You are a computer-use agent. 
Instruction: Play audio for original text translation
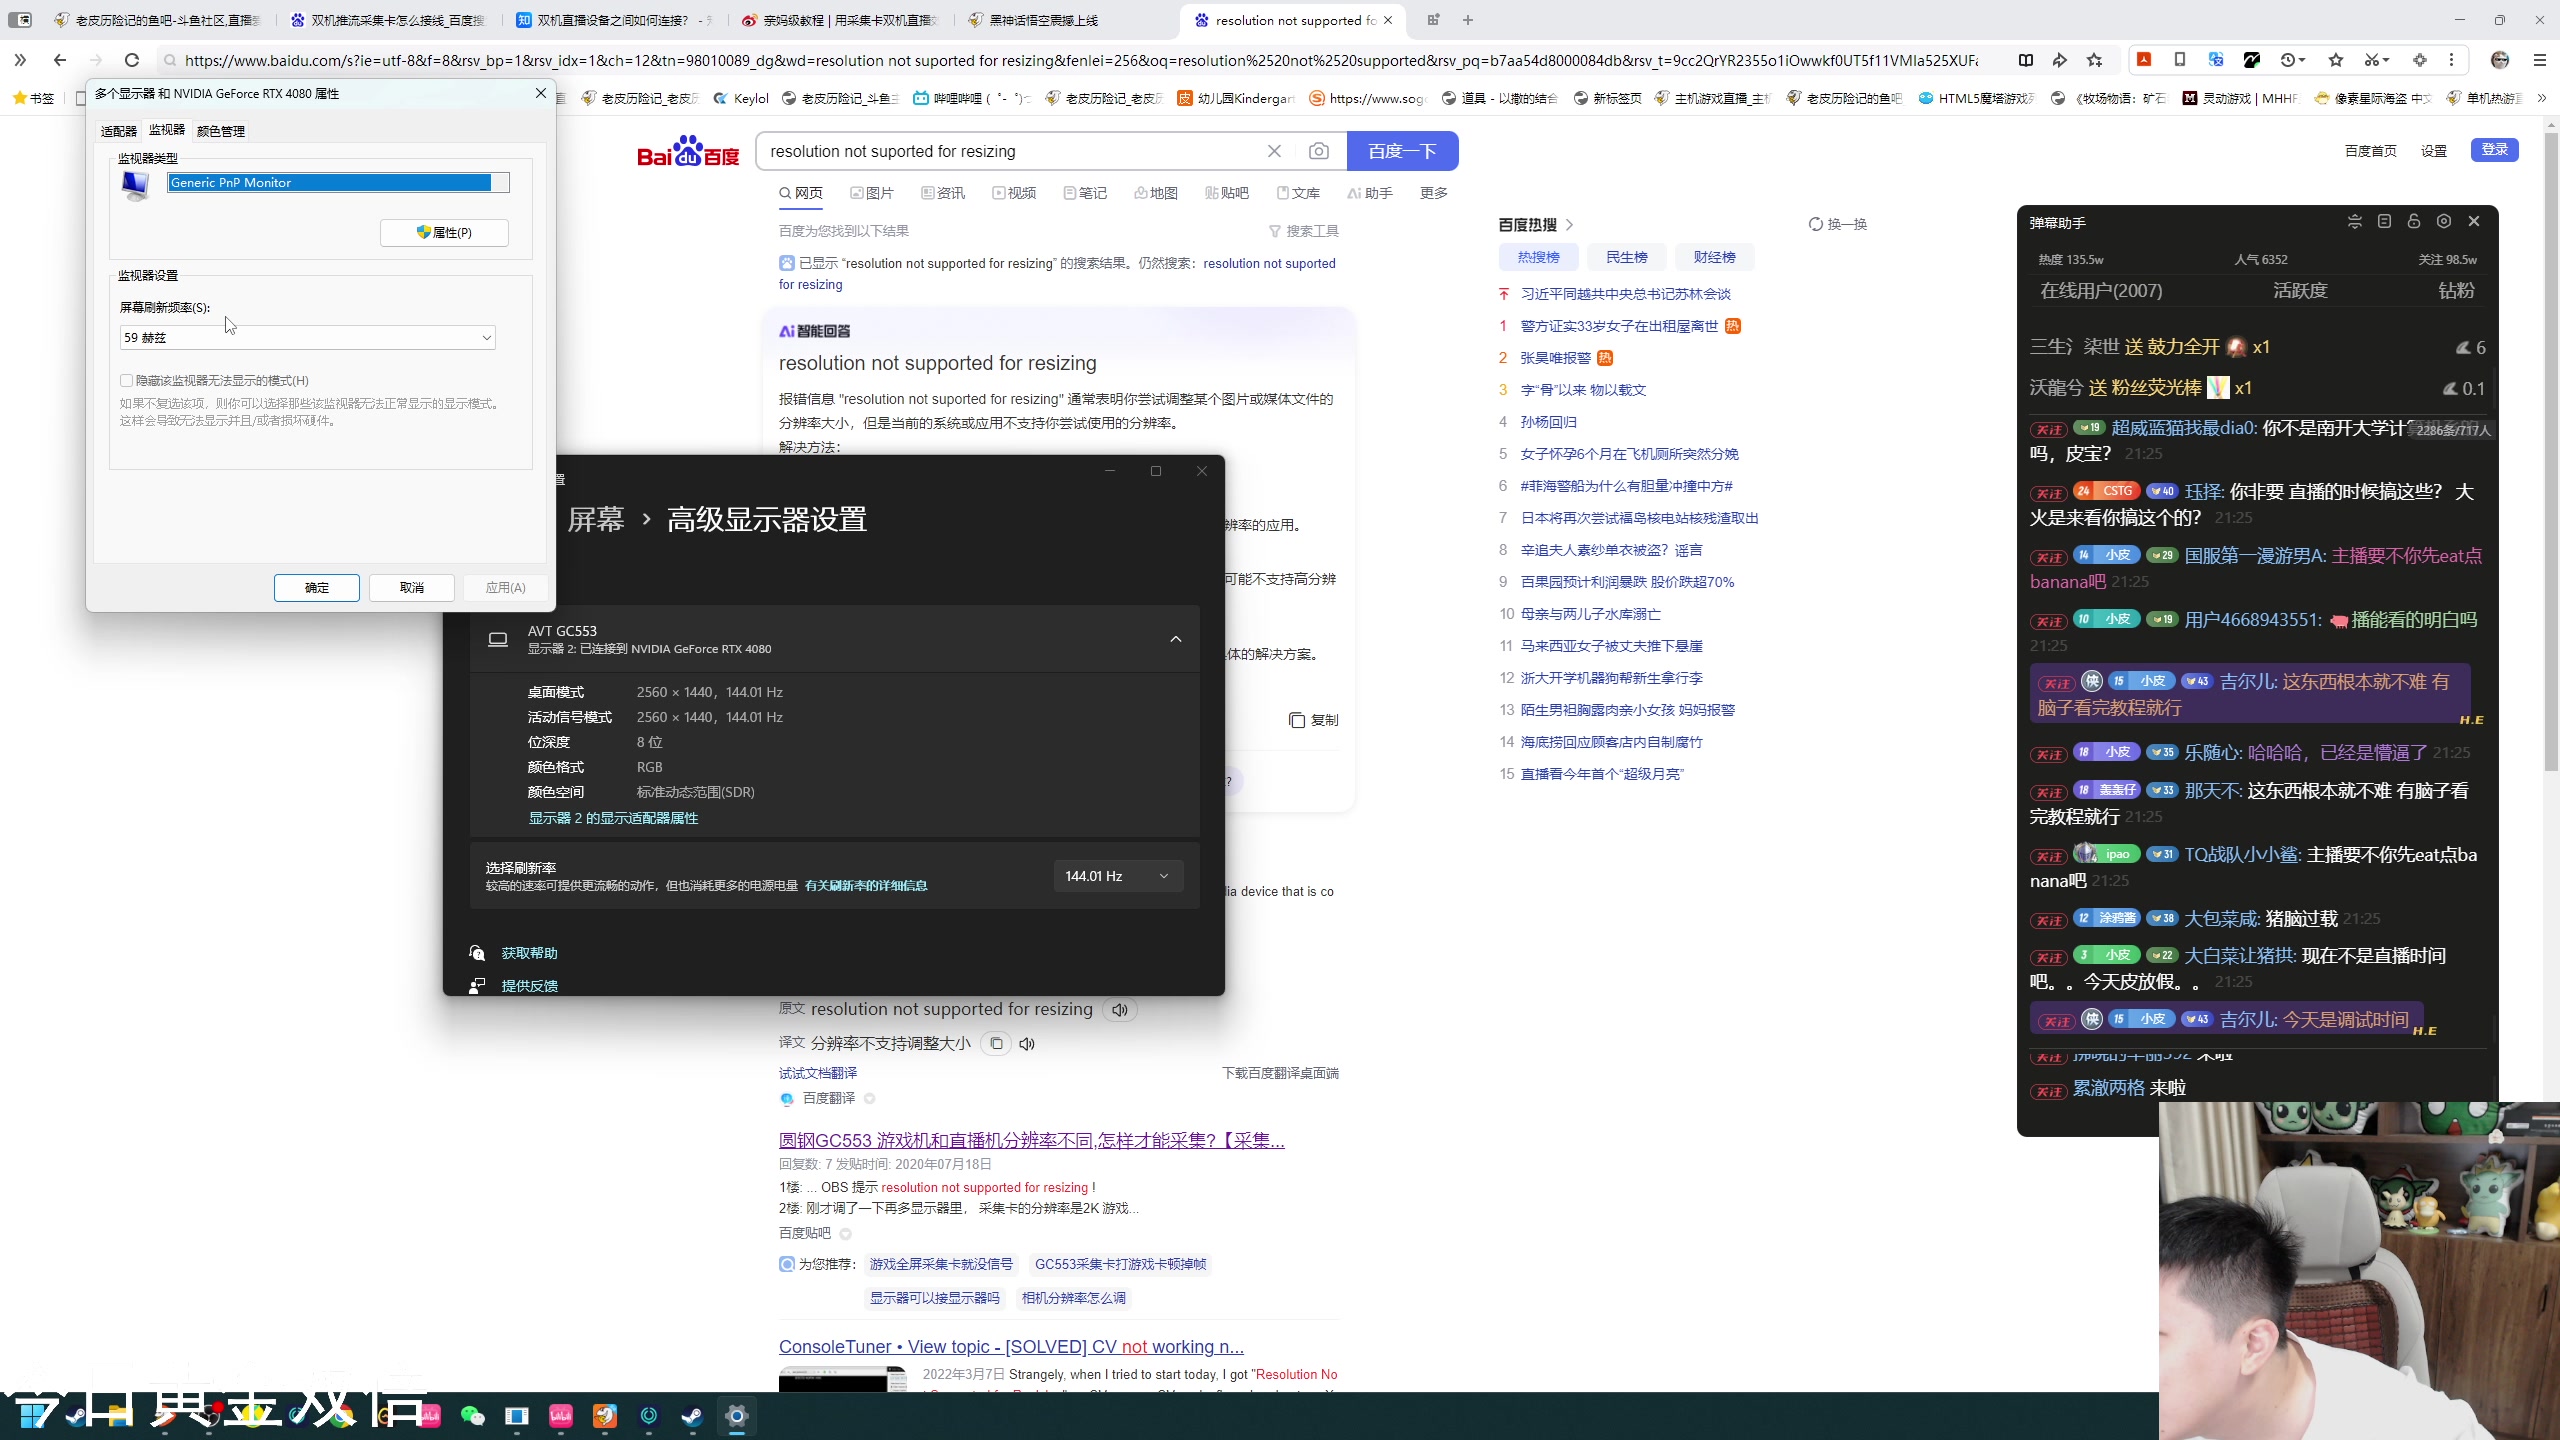(1120, 1010)
